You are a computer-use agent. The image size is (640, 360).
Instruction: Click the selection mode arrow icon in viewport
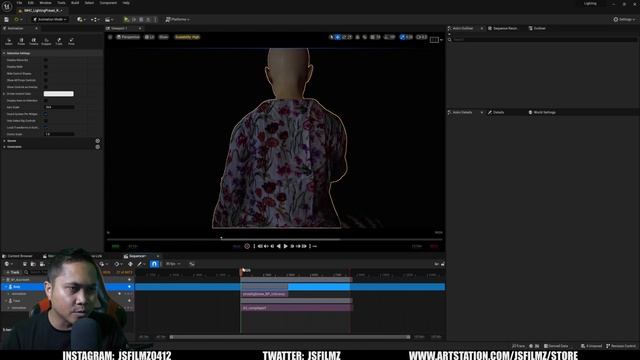tap(332, 37)
